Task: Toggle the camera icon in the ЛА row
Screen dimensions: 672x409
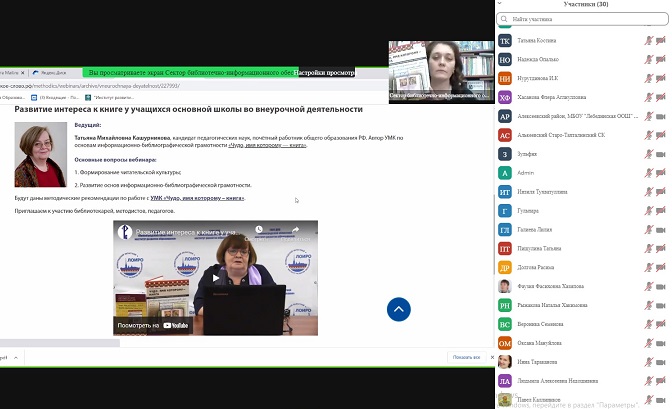Action: click(660, 381)
